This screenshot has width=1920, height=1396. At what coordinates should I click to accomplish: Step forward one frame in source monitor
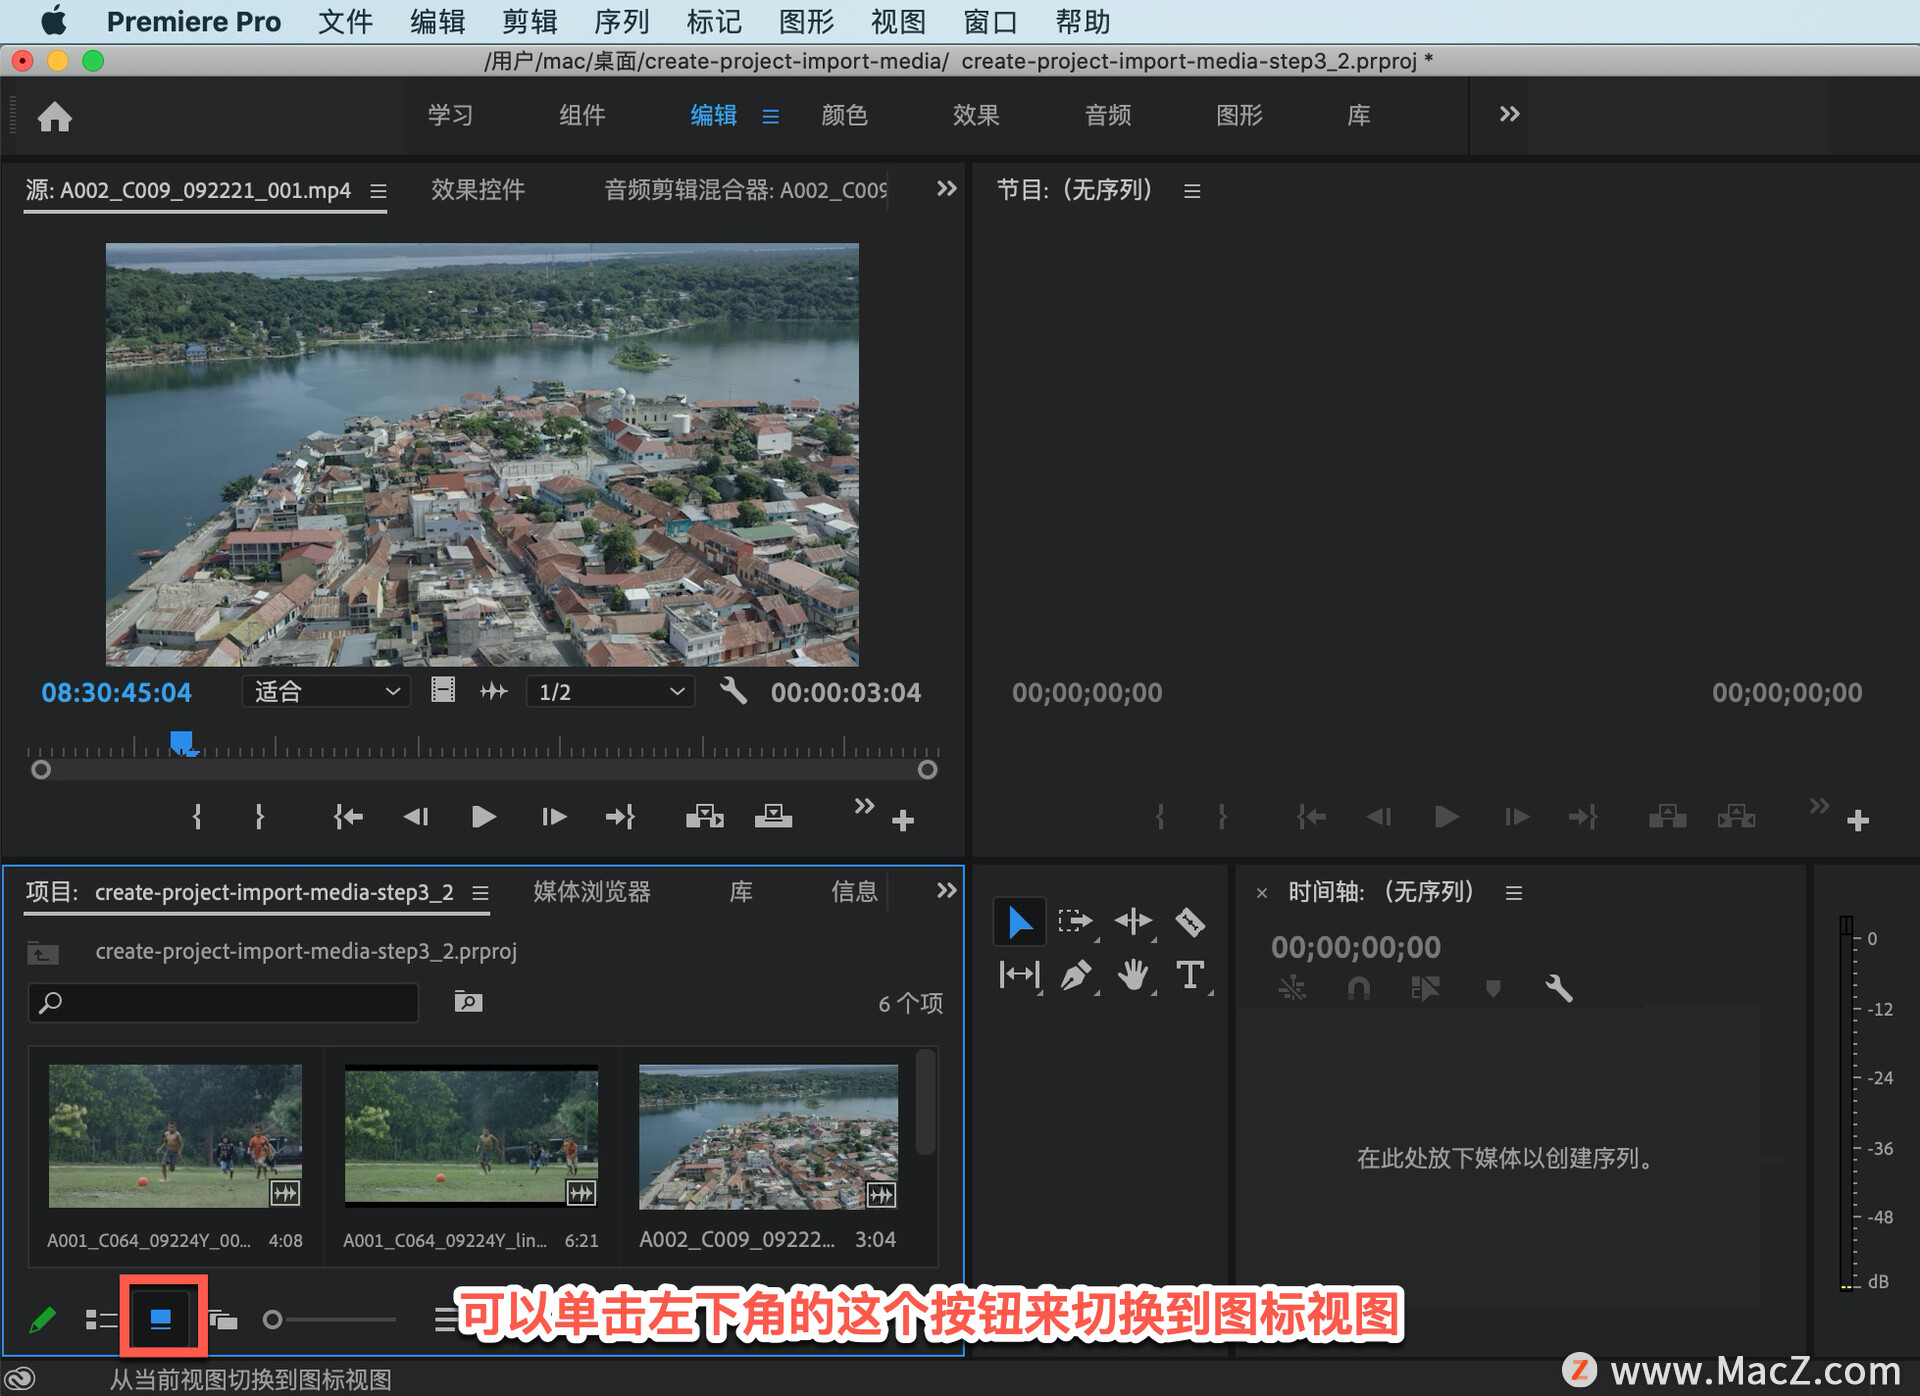tap(553, 817)
